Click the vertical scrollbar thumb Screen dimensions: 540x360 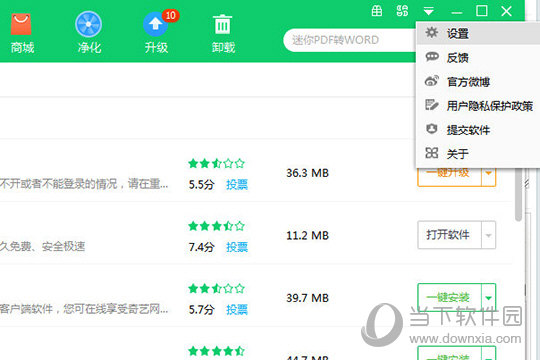(519, 195)
